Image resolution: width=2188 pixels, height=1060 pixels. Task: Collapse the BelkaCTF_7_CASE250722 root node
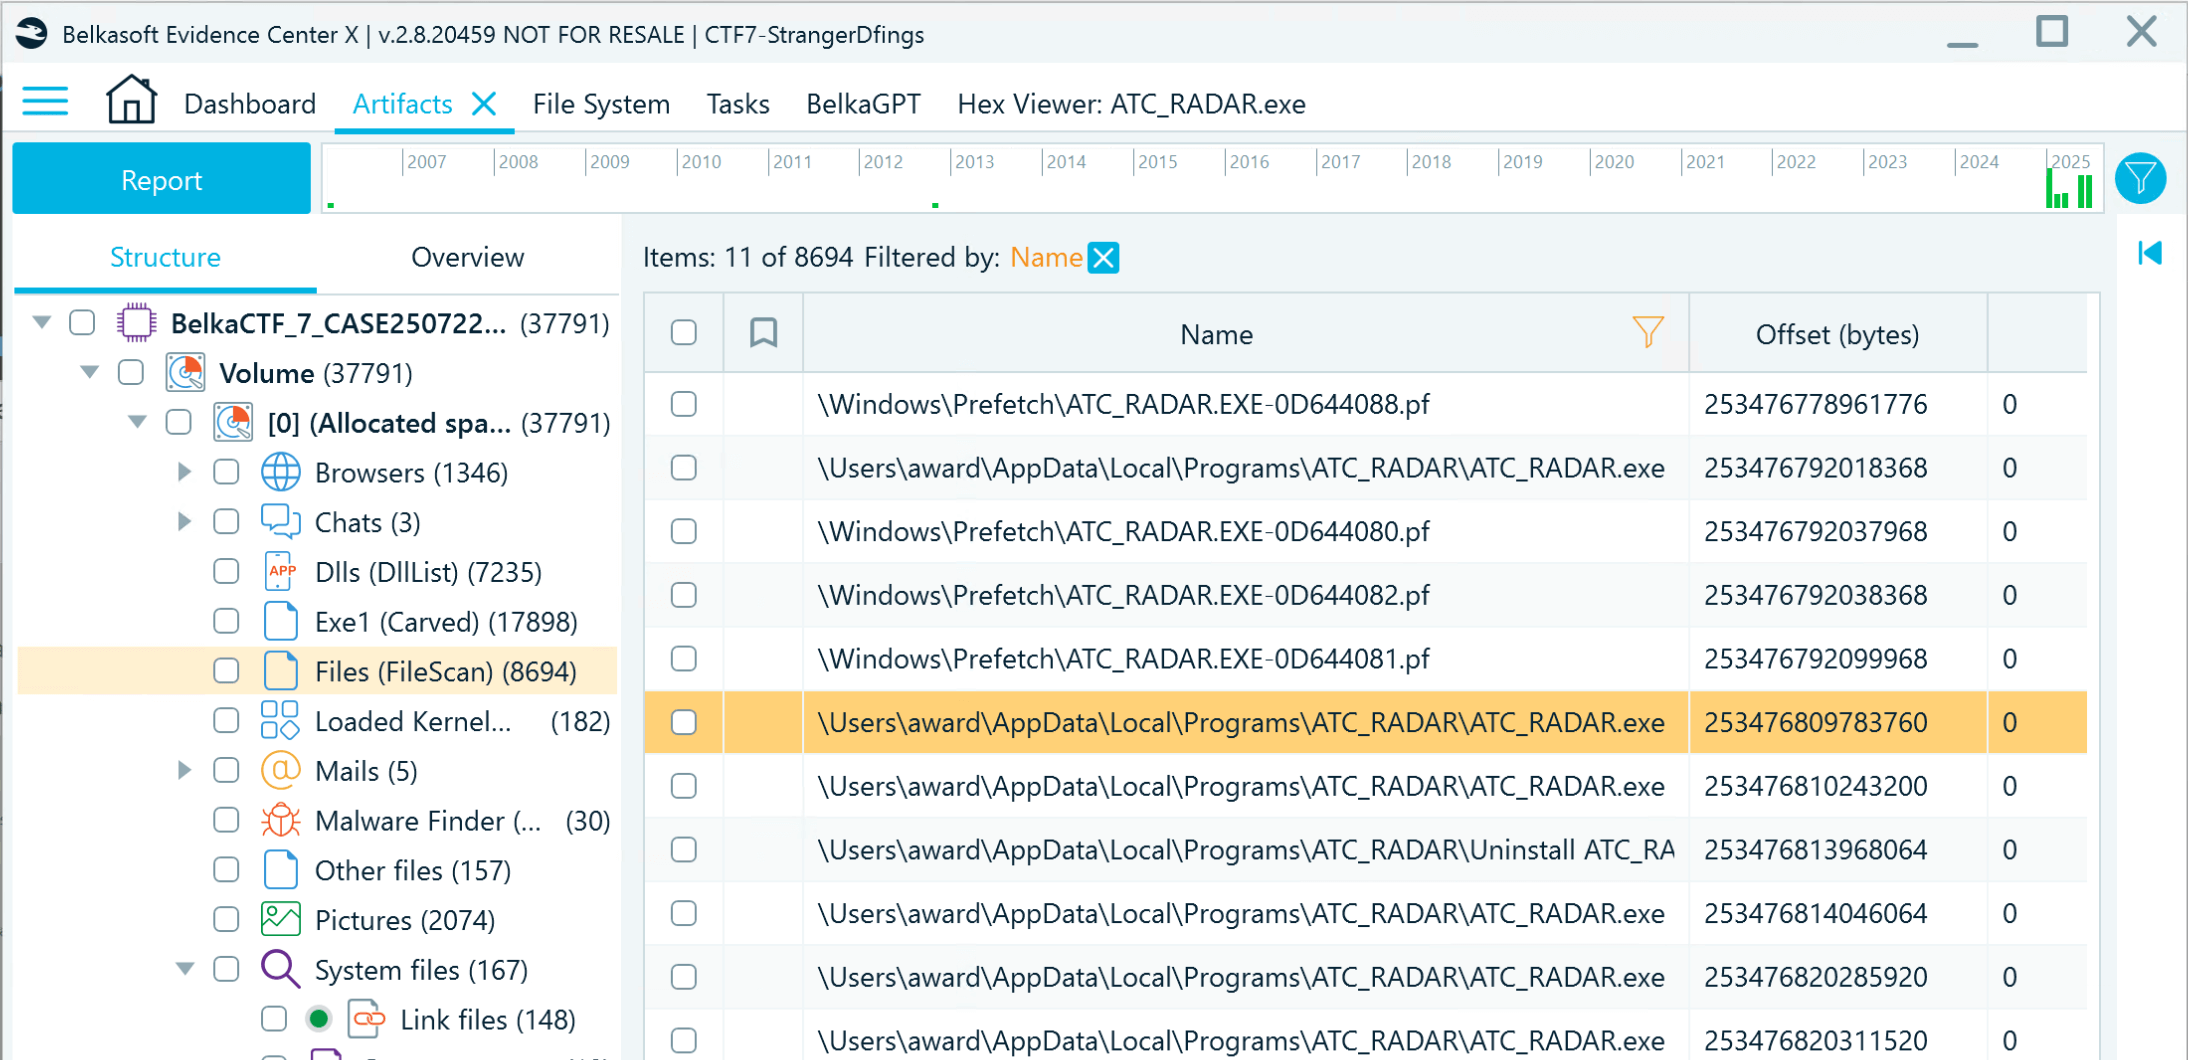coord(42,322)
